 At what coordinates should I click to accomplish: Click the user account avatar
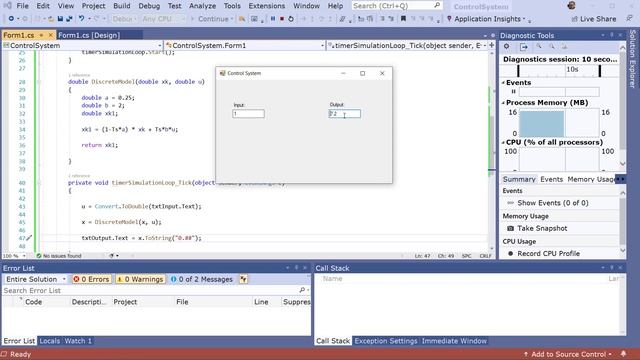click(571, 6)
